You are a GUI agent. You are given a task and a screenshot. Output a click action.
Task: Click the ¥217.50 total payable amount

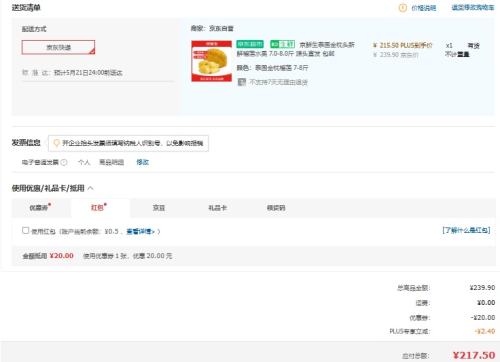[474, 355]
